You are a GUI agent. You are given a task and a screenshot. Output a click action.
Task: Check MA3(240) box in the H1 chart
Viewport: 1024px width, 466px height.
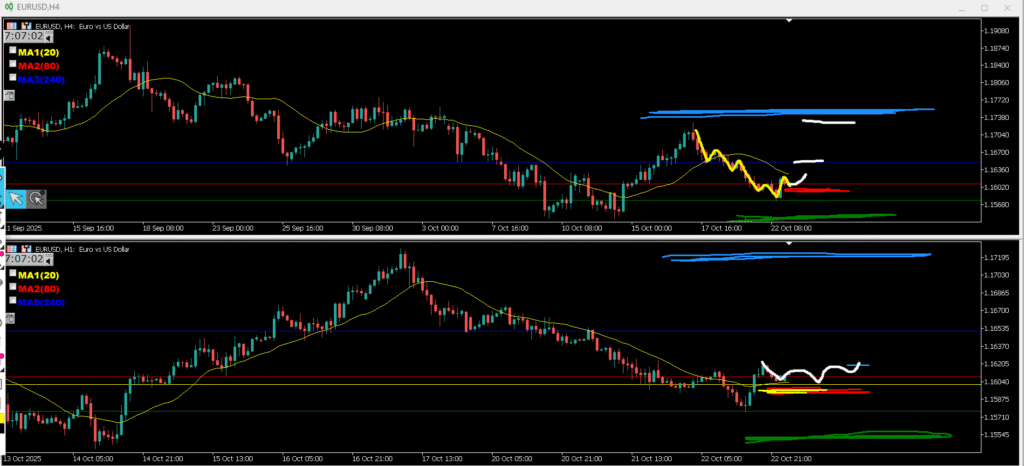pyautogui.click(x=12, y=301)
